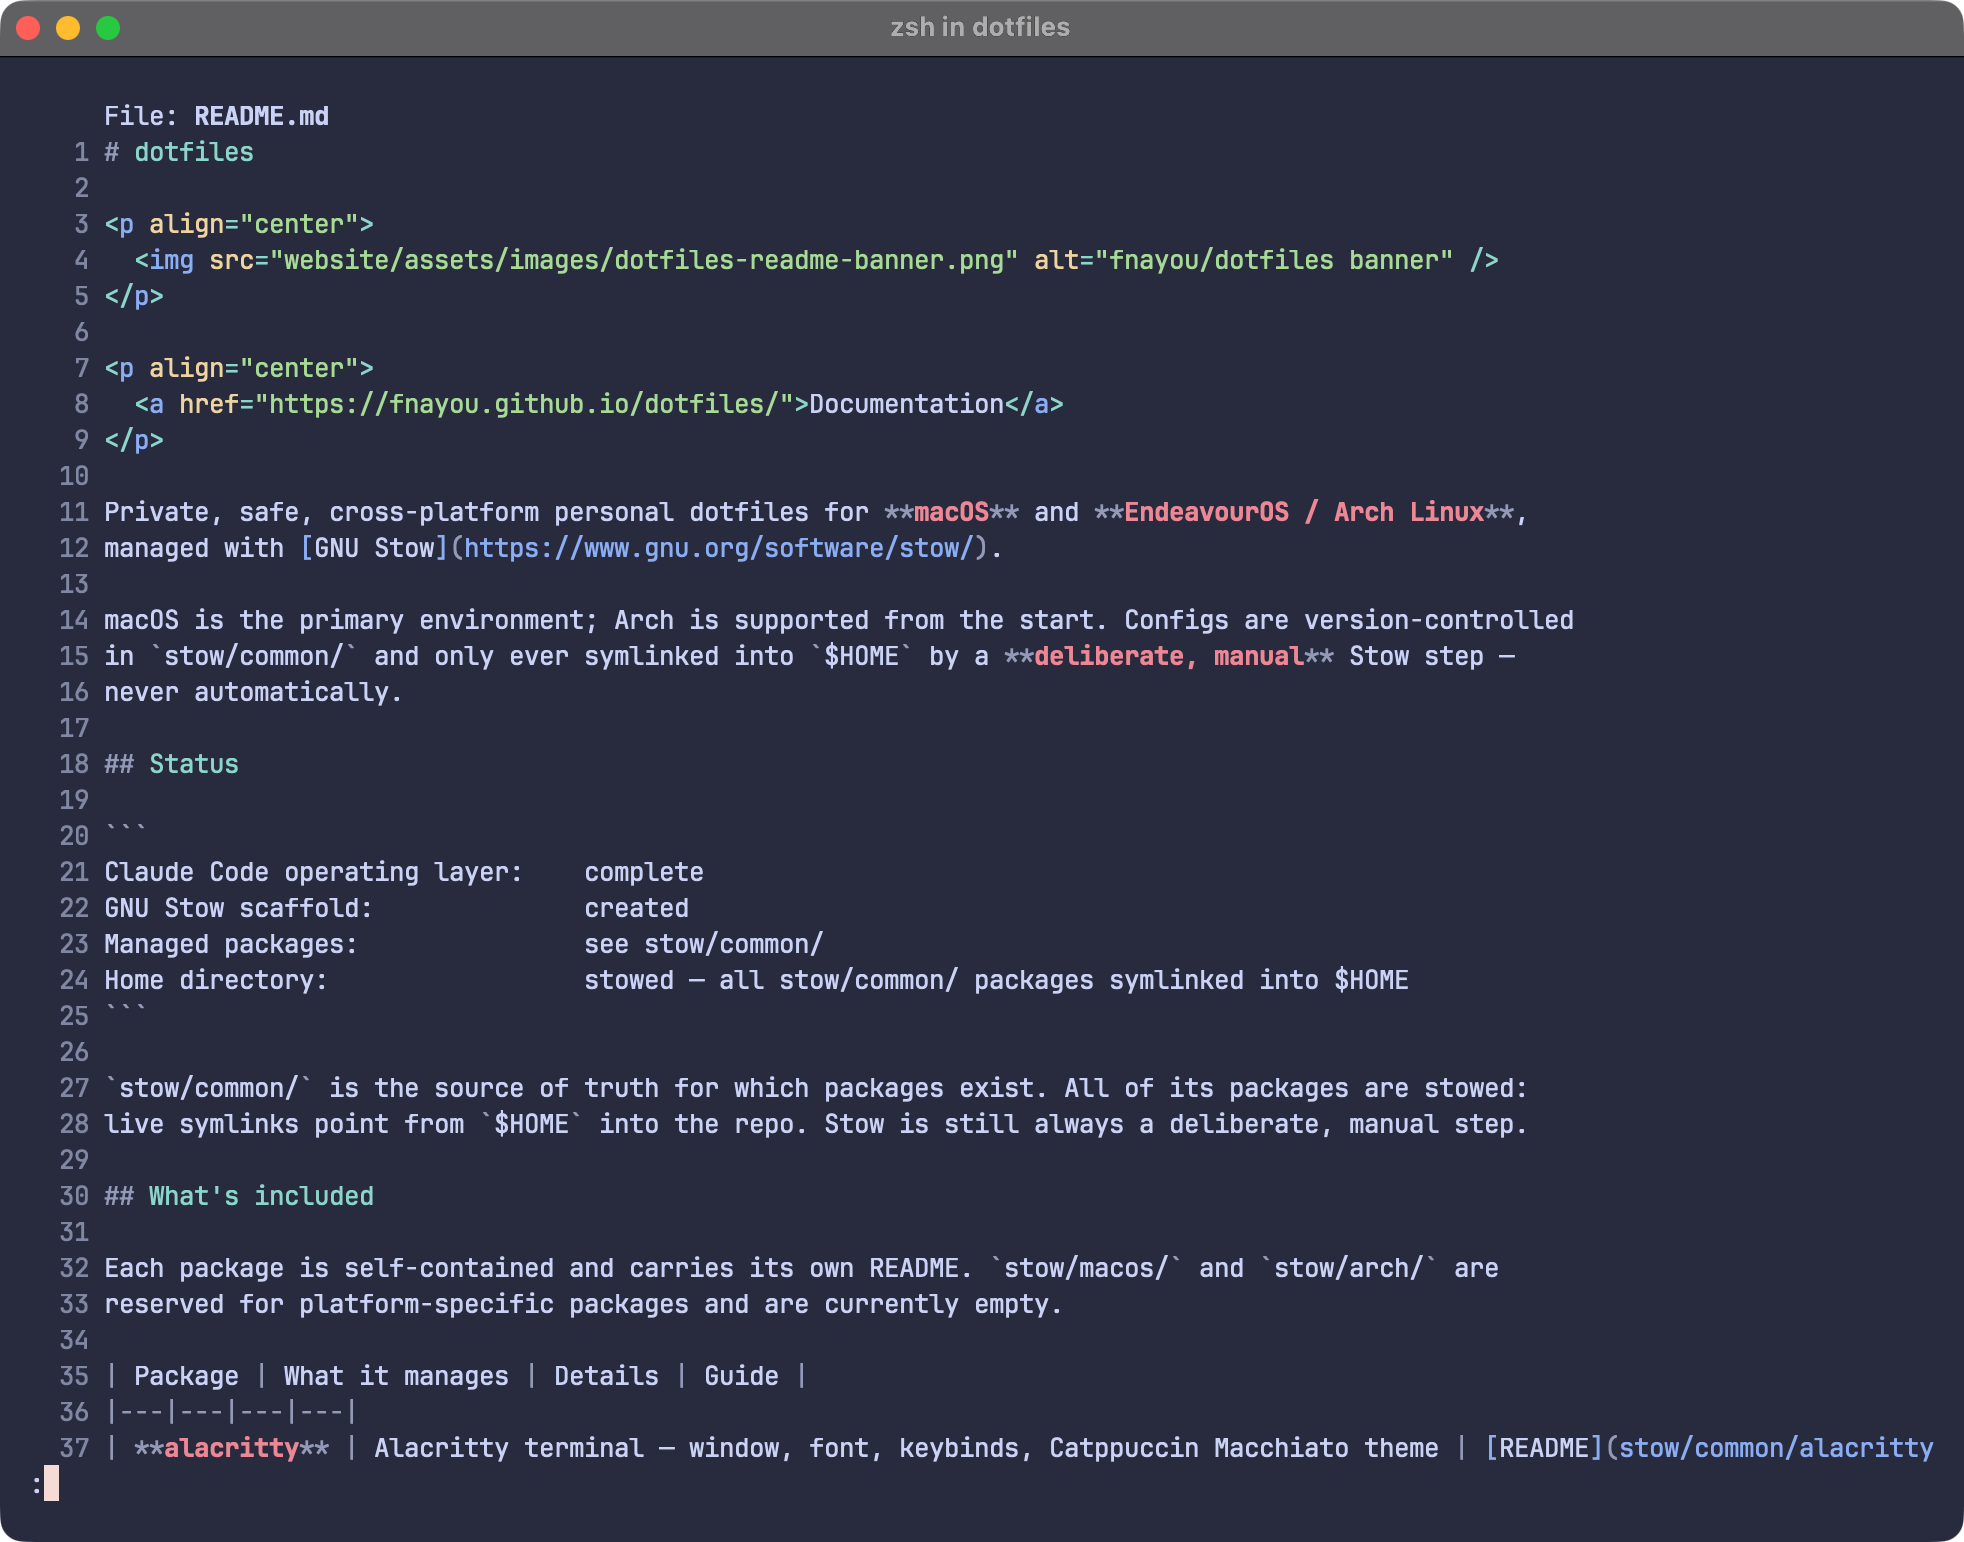The width and height of the screenshot is (1964, 1542).
Task: Click the bold 'alacritty' package name
Action: [231, 1448]
